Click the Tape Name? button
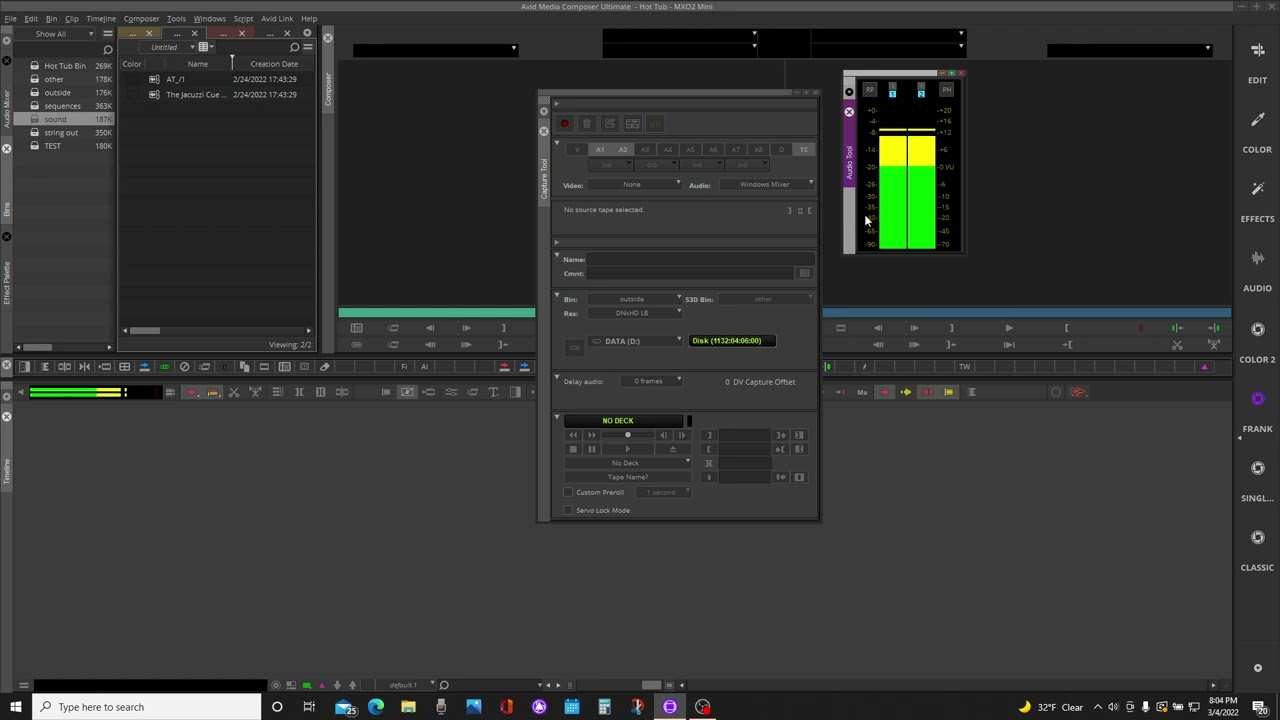1280x720 pixels. tap(627, 477)
